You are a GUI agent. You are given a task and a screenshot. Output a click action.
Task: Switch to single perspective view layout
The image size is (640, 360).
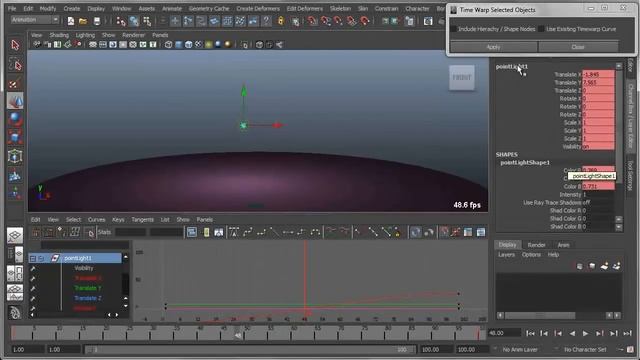click(15, 236)
